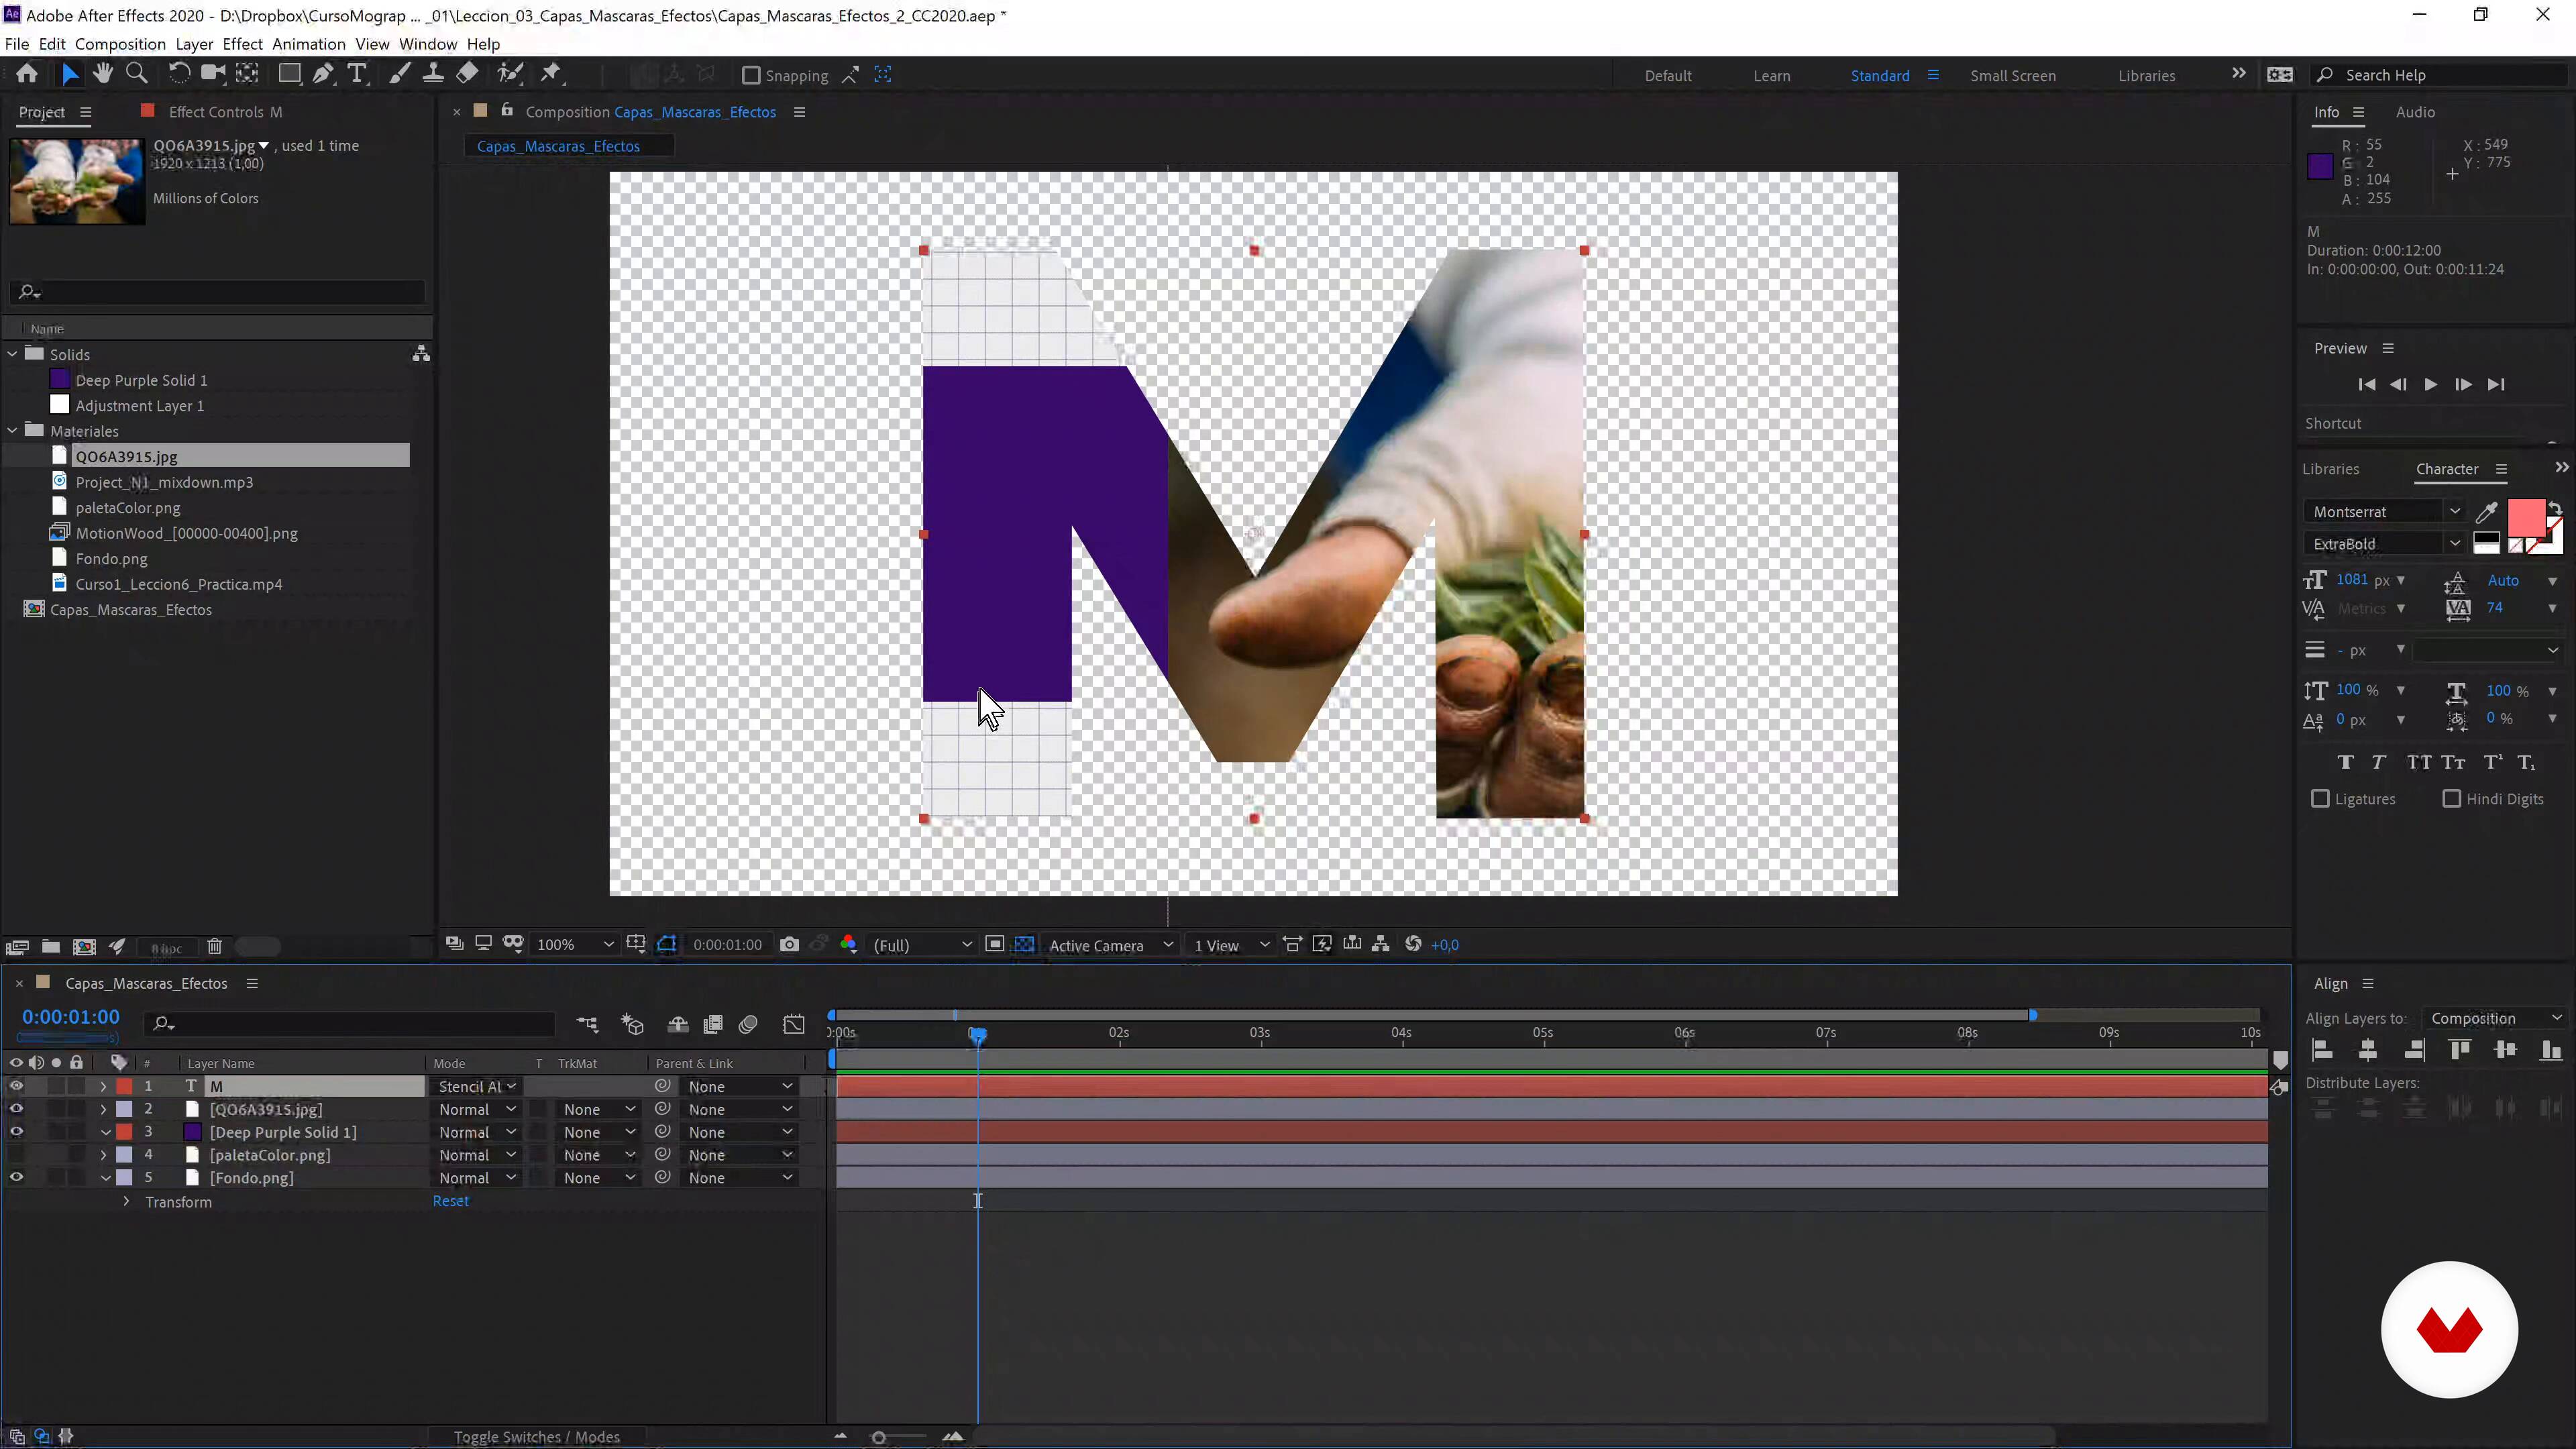The width and height of the screenshot is (2576, 1449).
Task: Delete selected project item with trash icon
Action: point(214,947)
